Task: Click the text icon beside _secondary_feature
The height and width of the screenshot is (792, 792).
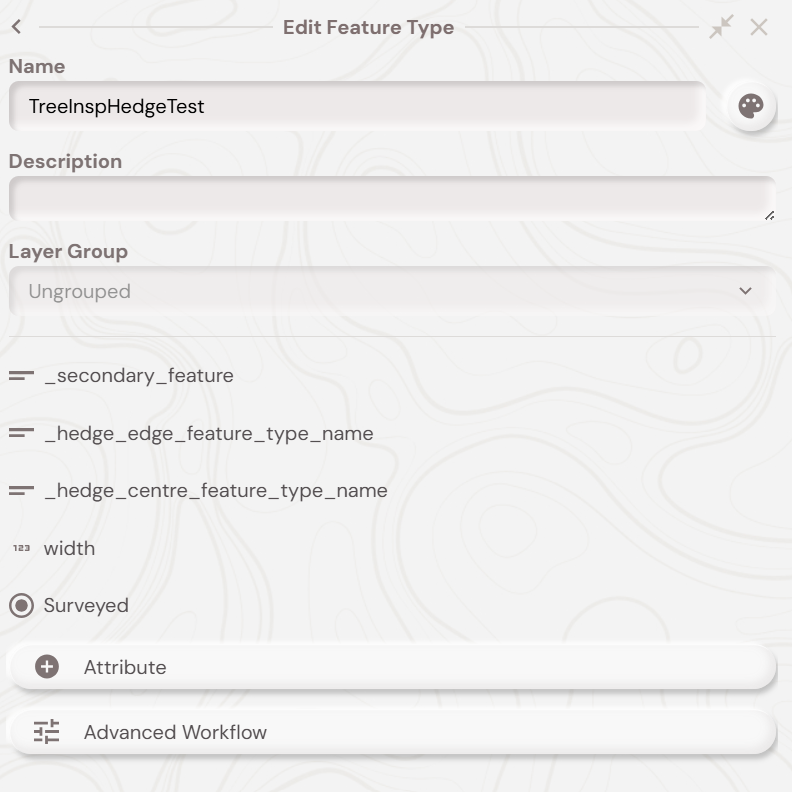Action: tap(21, 376)
